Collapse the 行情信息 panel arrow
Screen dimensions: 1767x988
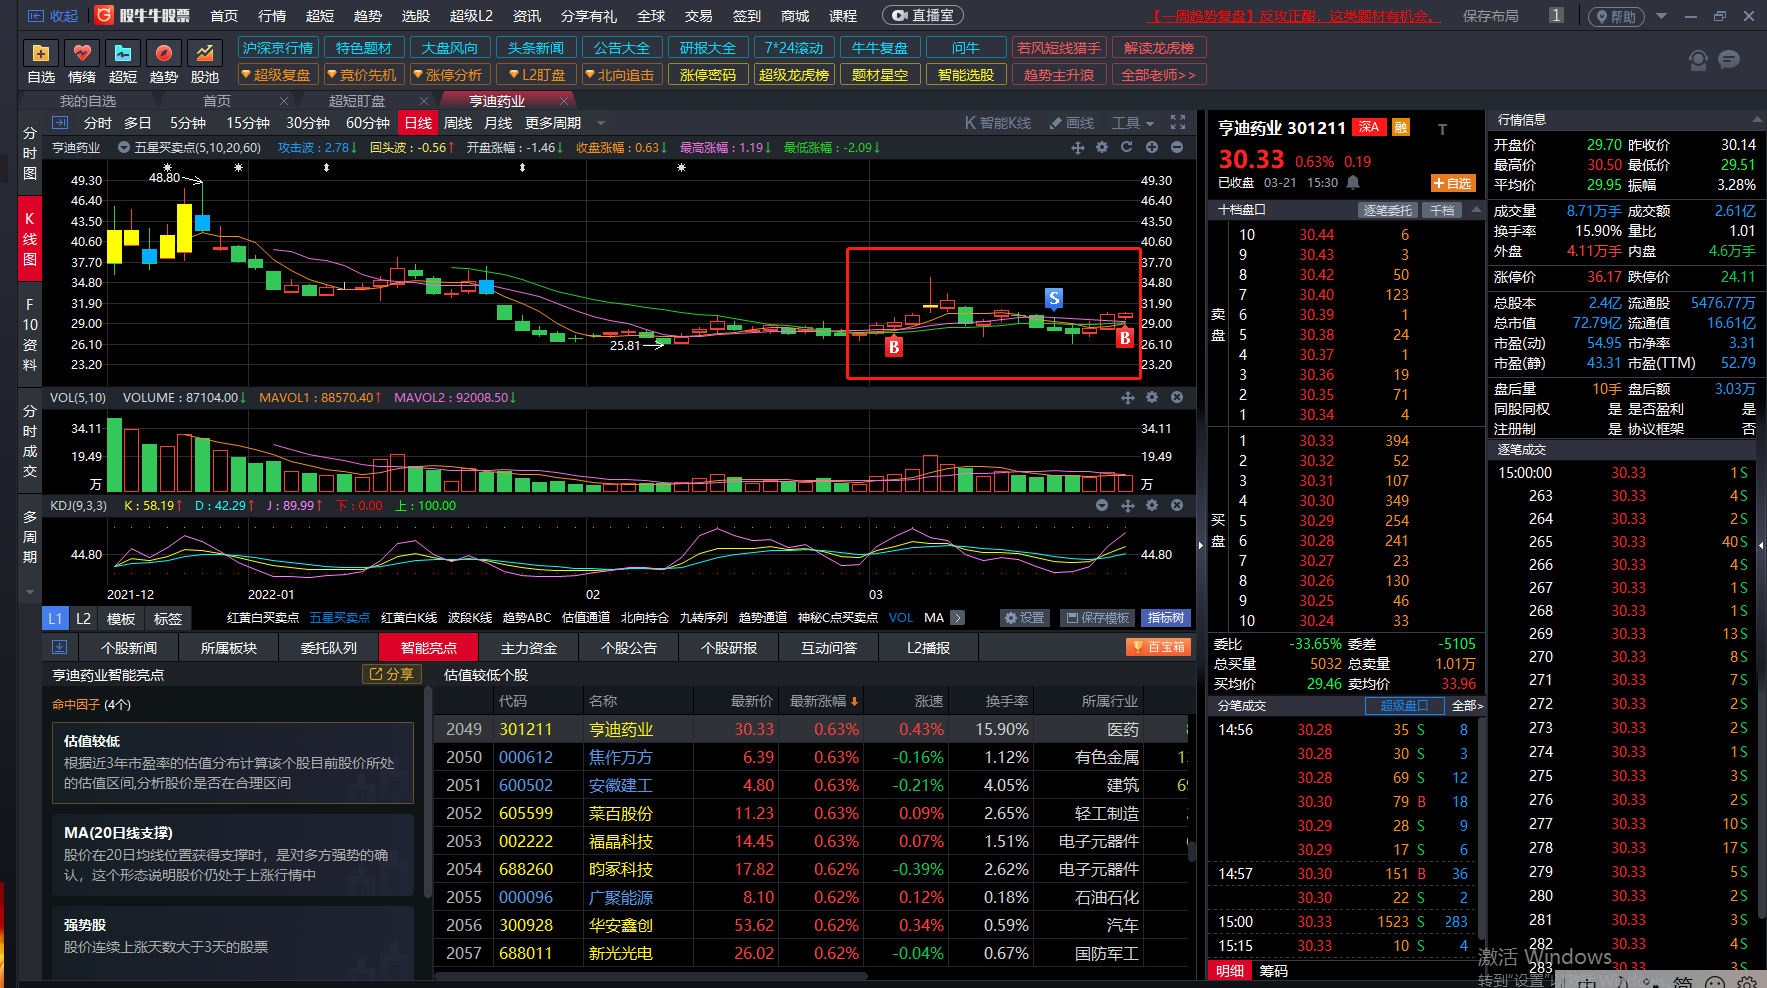[x=1756, y=120]
